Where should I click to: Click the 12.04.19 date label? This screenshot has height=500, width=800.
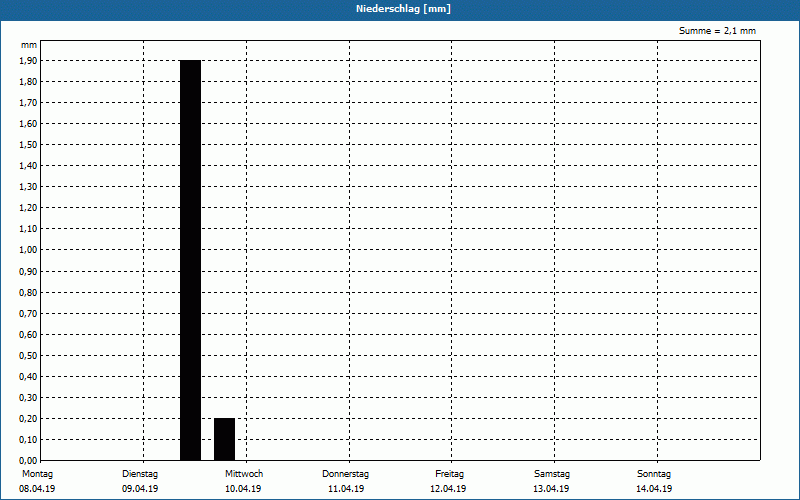tap(448, 489)
